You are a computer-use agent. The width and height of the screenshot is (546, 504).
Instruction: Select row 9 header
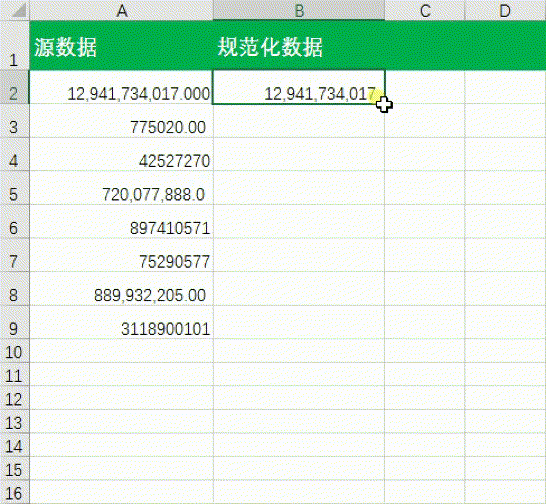(x=15, y=322)
